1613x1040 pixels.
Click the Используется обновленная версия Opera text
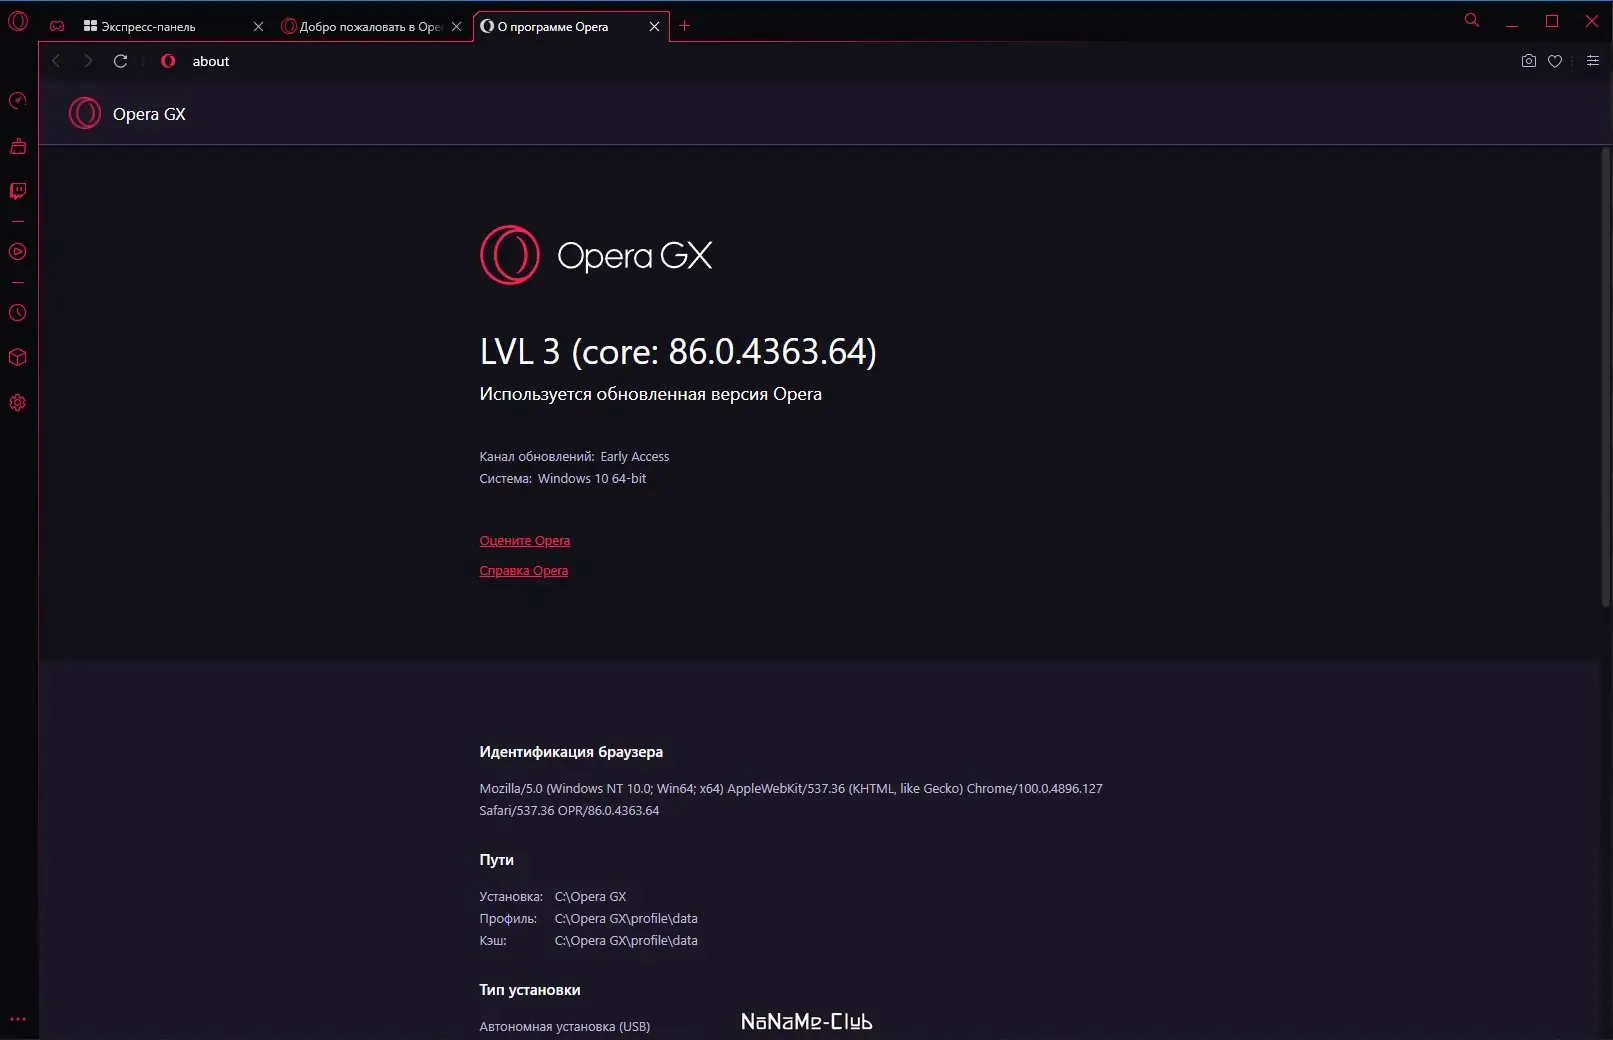651,394
